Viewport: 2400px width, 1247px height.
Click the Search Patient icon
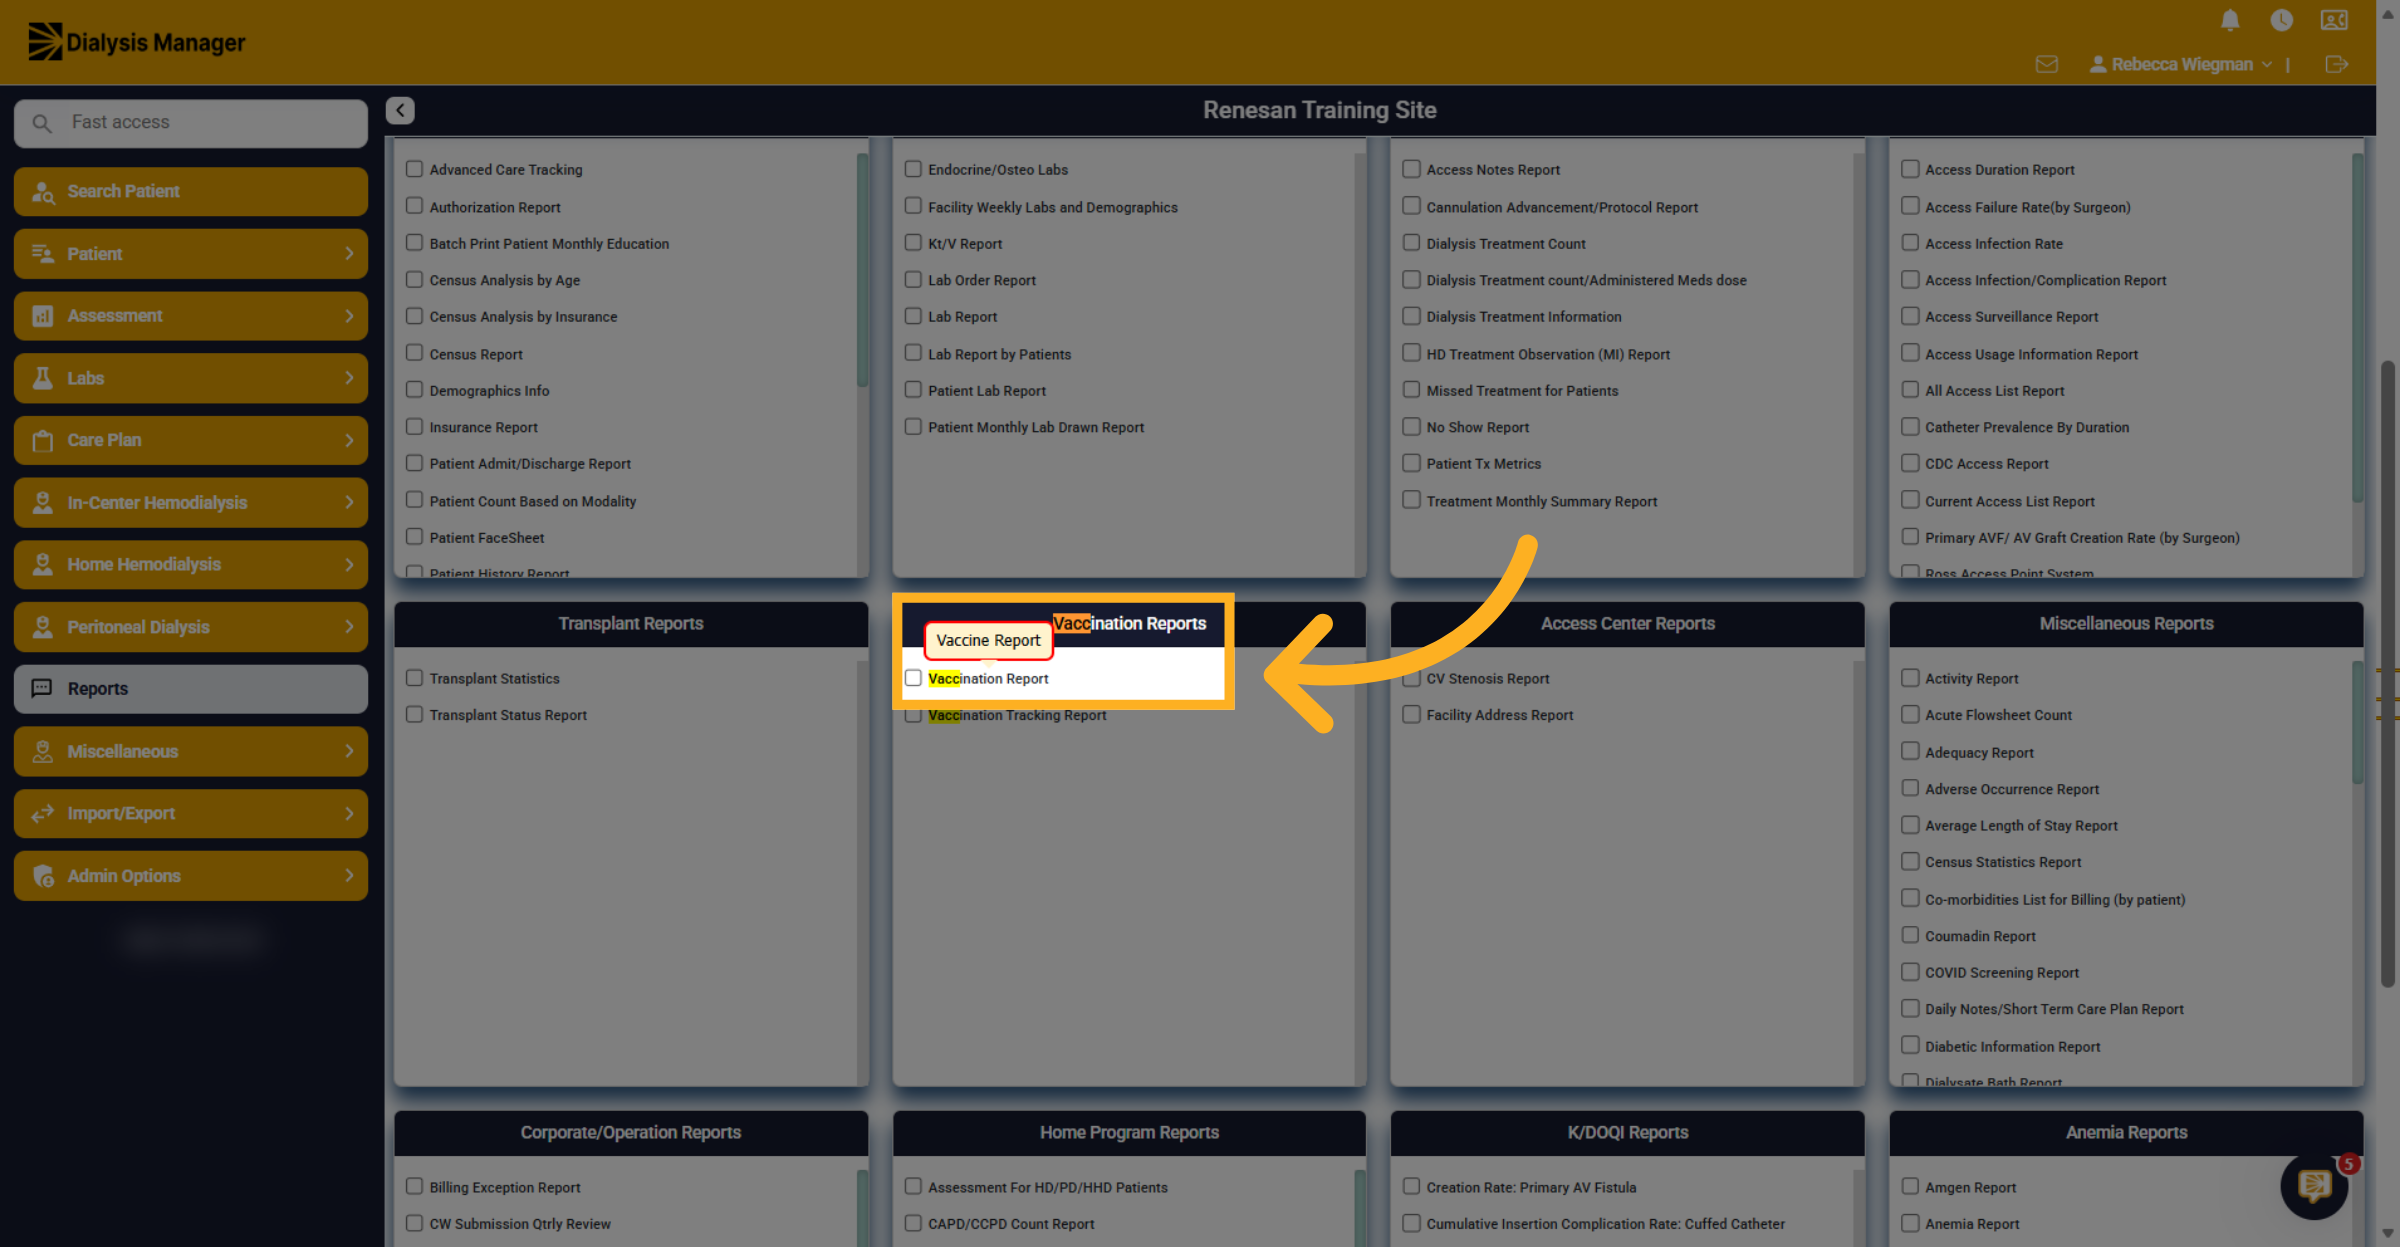43,192
